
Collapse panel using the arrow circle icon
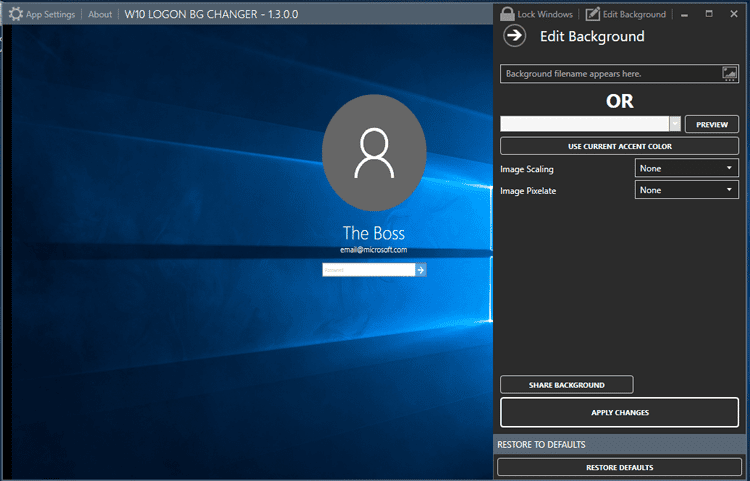[514, 36]
